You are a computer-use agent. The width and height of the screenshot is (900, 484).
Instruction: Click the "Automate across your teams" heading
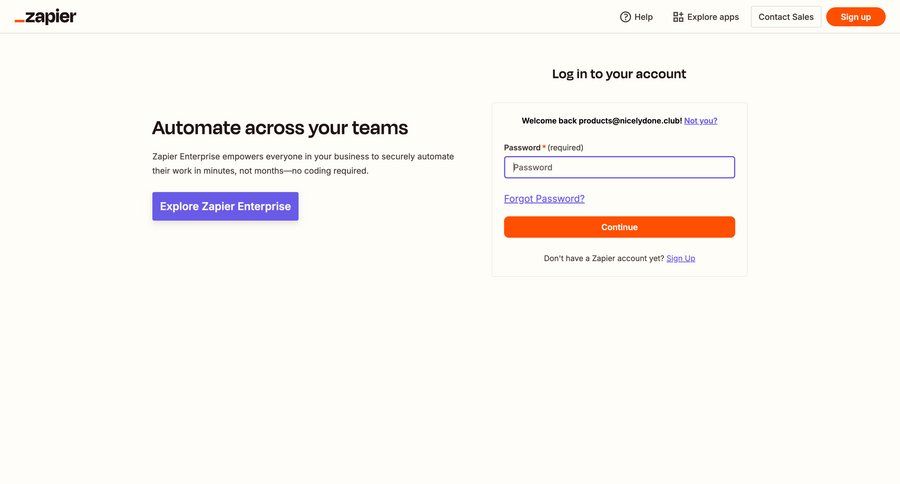pos(280,127)
